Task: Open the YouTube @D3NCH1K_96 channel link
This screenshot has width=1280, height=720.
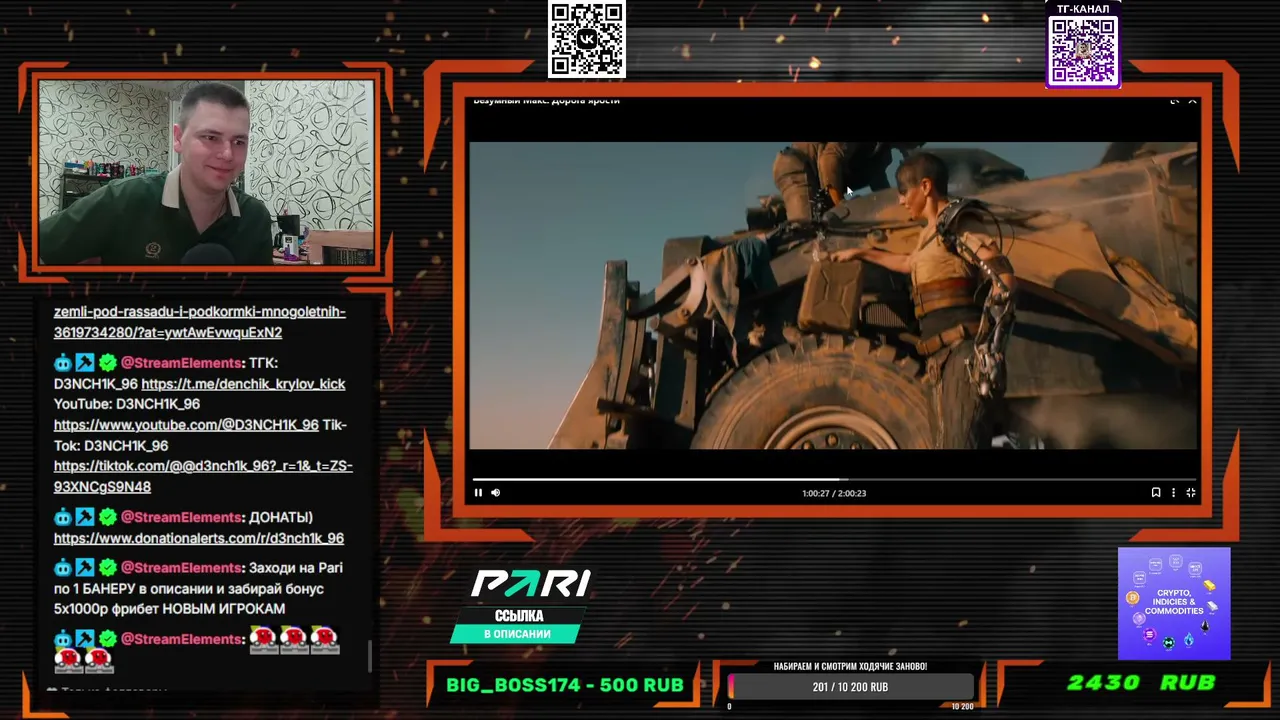Action: pyautogui.click(x=186, y=425)
